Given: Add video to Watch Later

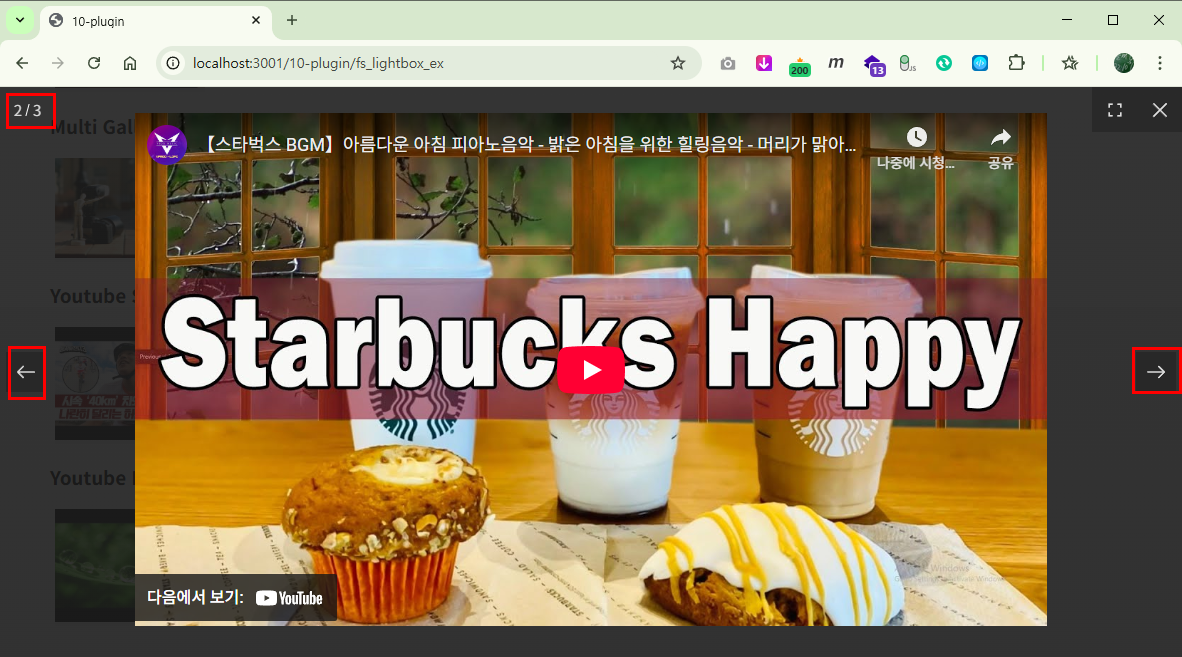Looking at the screenshot, I should (x=916, y=147).
